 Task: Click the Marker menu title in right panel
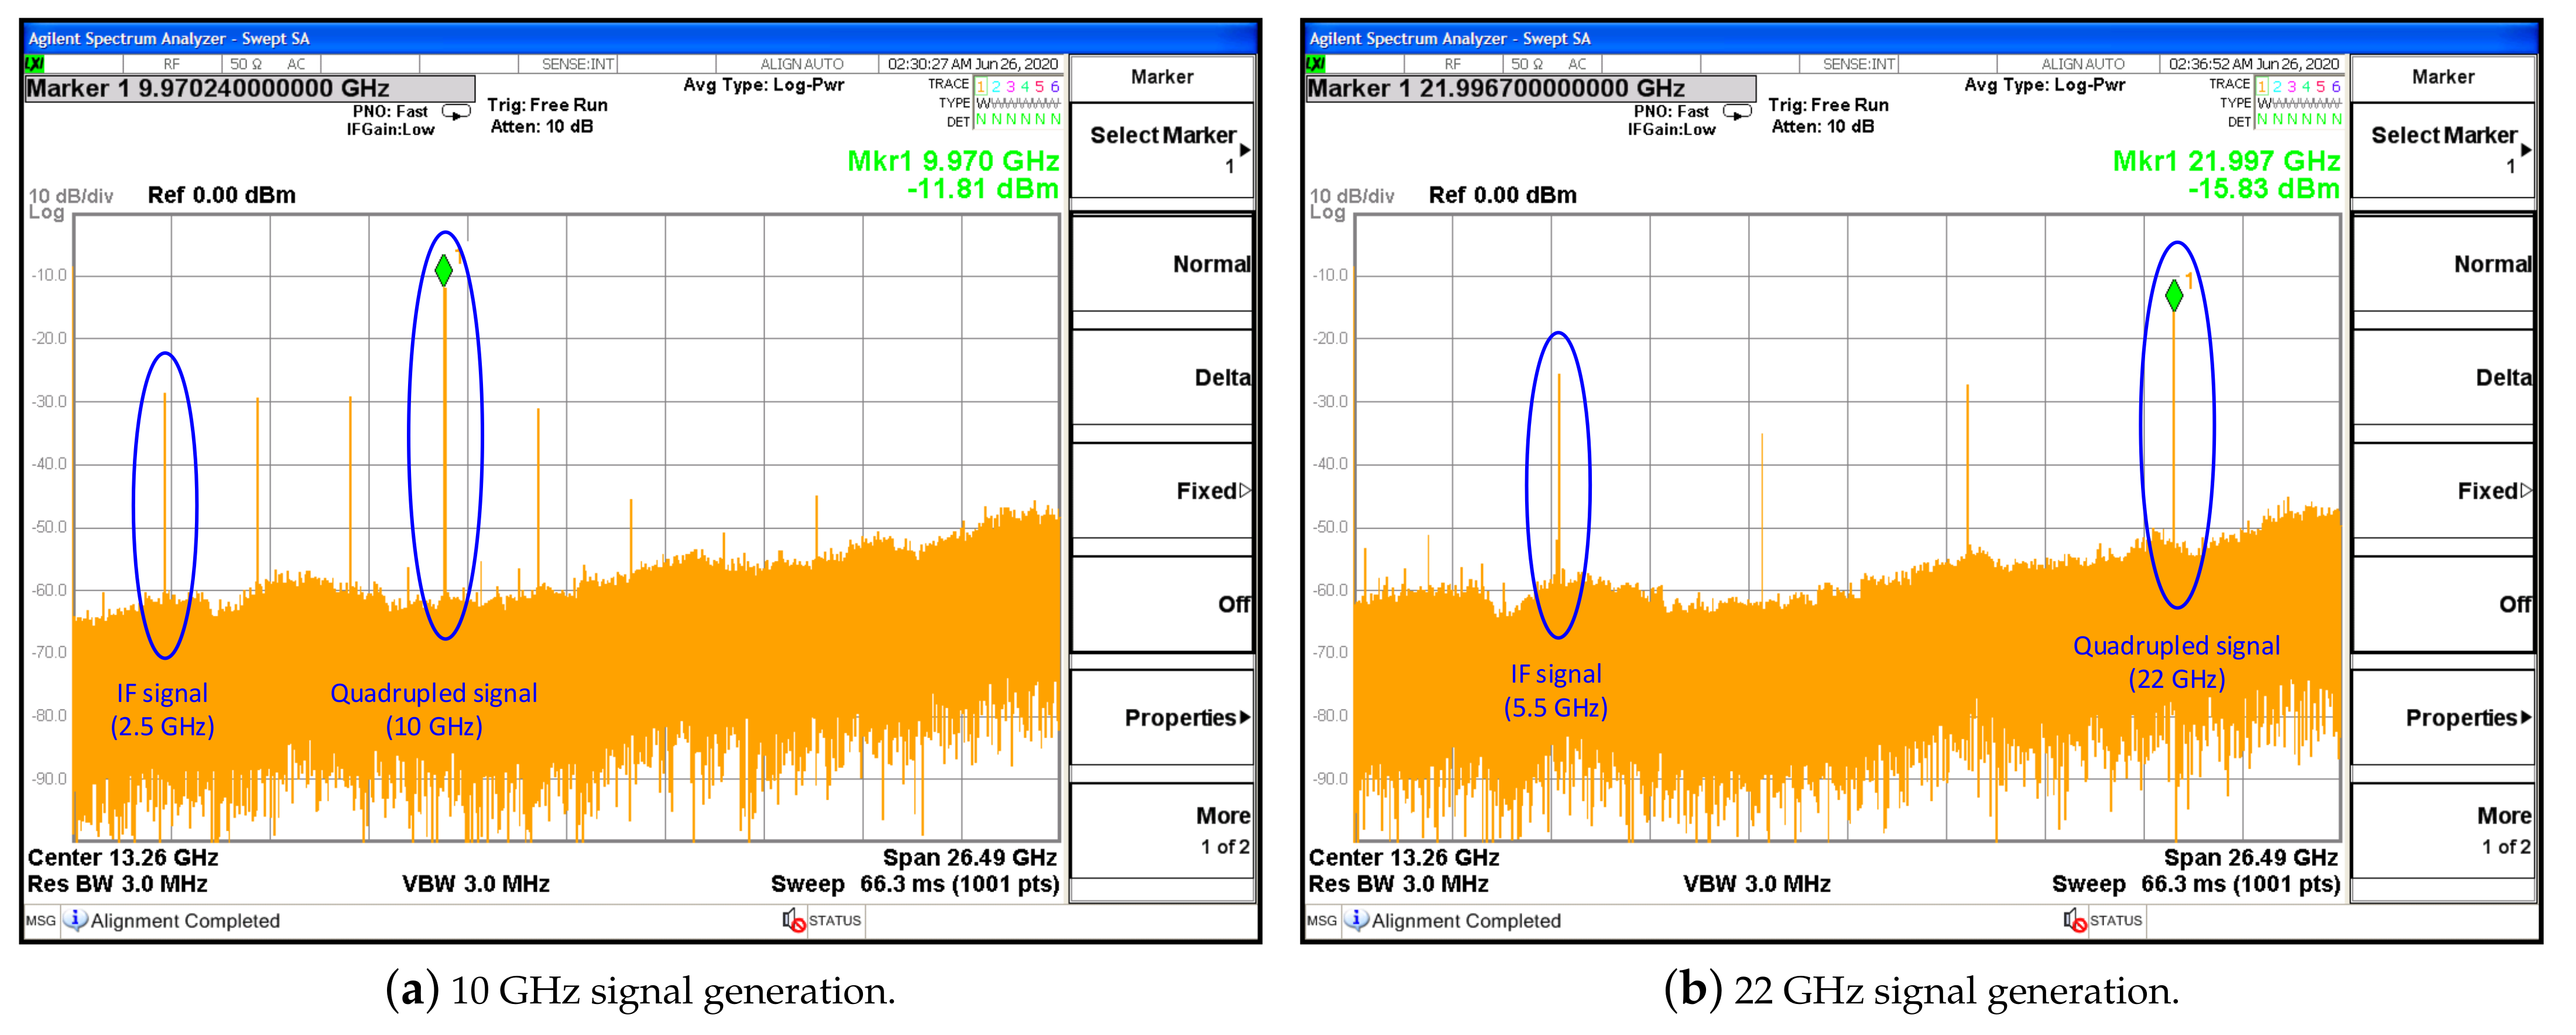[x=2443, y=77]
